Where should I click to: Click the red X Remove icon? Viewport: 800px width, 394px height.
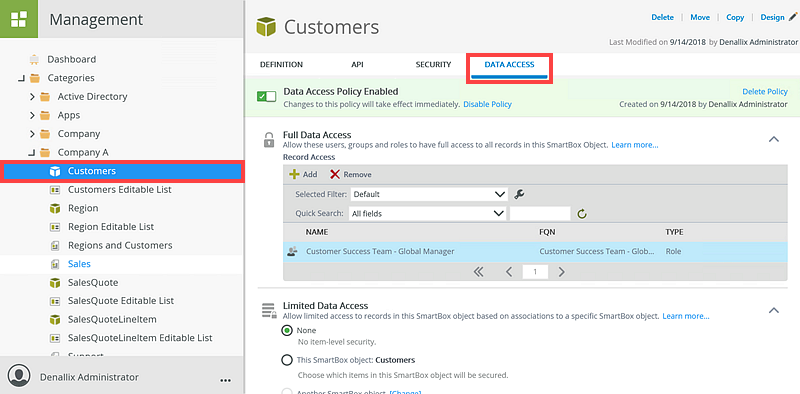pyautogui.click(x=335, y=175)
